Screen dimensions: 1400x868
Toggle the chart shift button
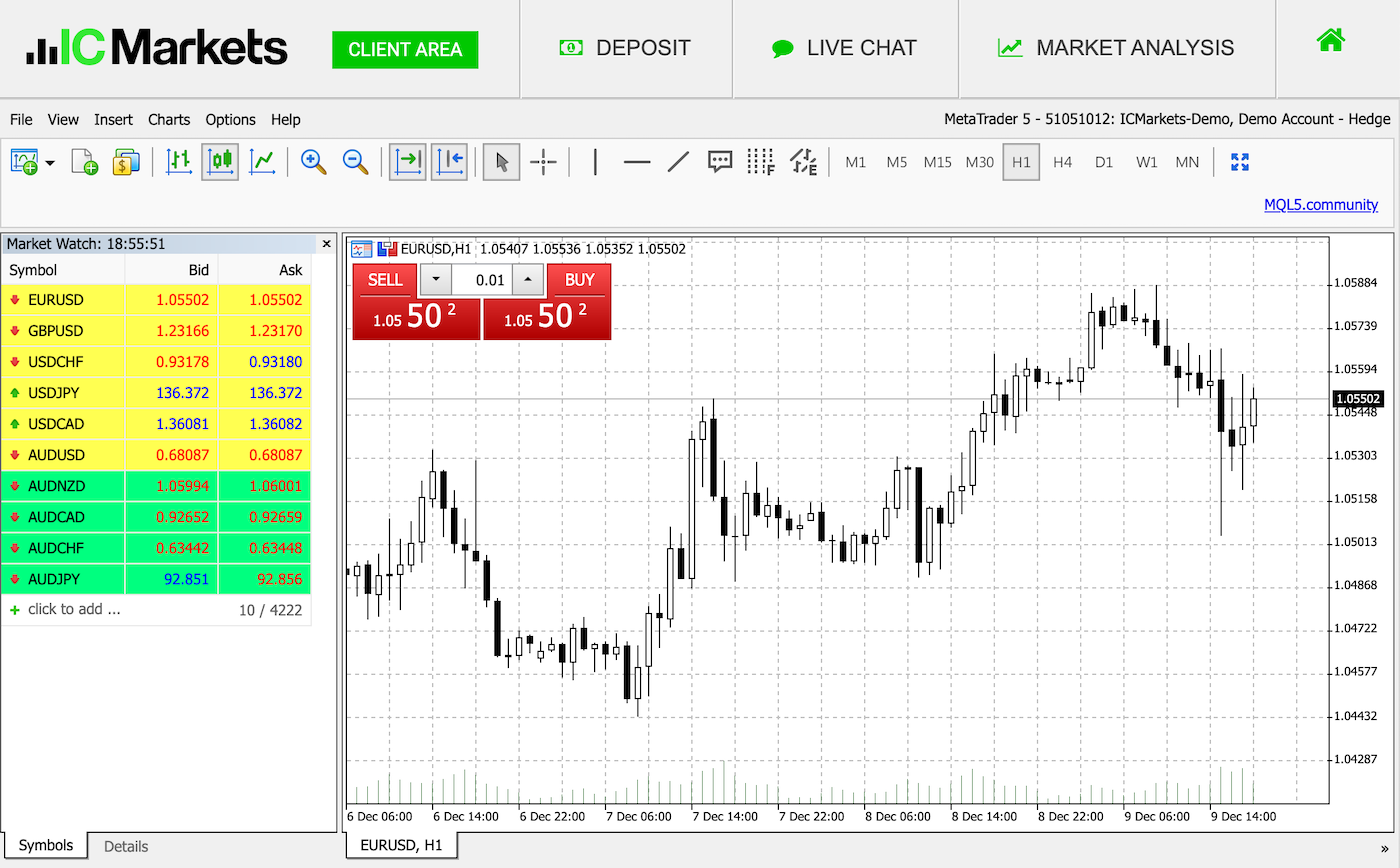click(x=449, y=162)
